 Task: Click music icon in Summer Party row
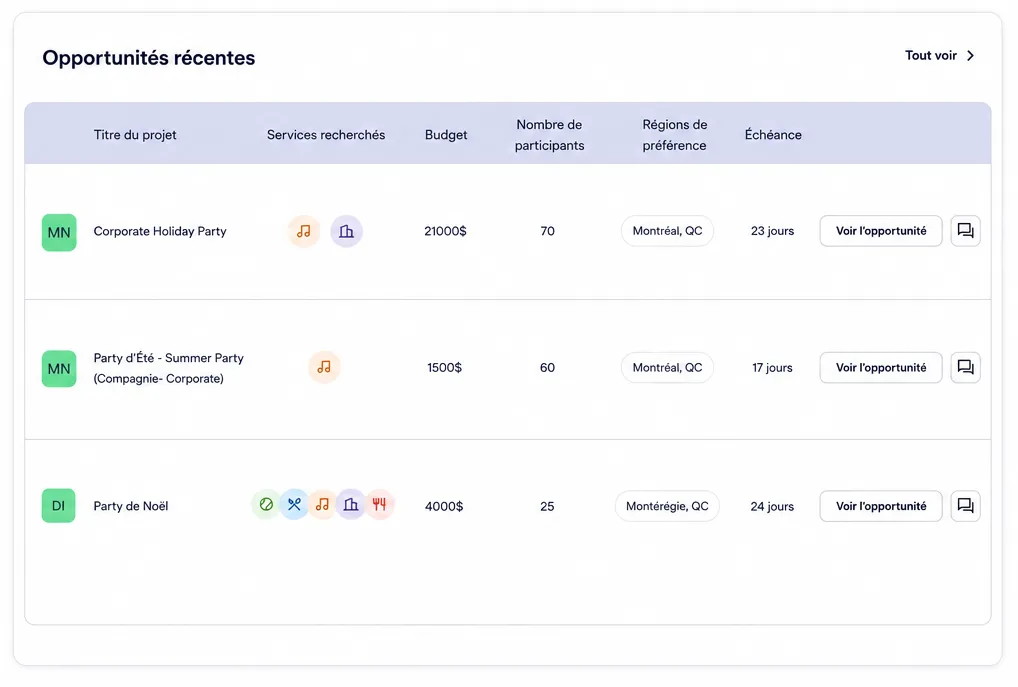coord(324,367)
